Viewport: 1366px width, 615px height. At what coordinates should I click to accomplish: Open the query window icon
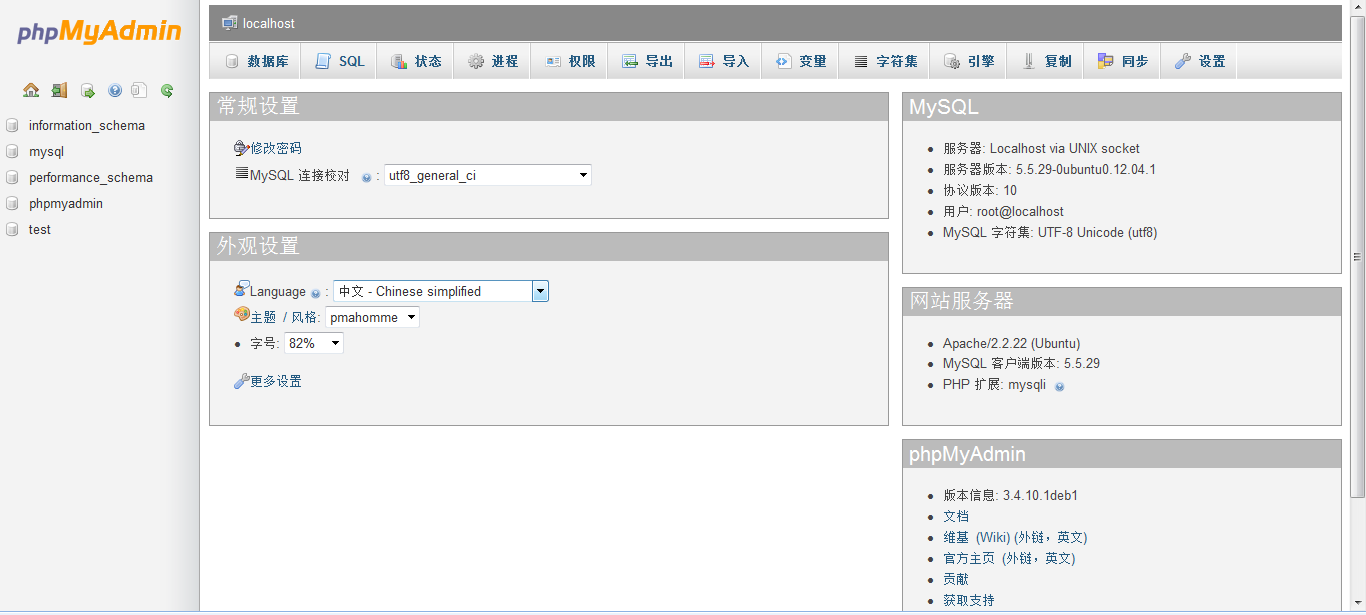(87, 91)
